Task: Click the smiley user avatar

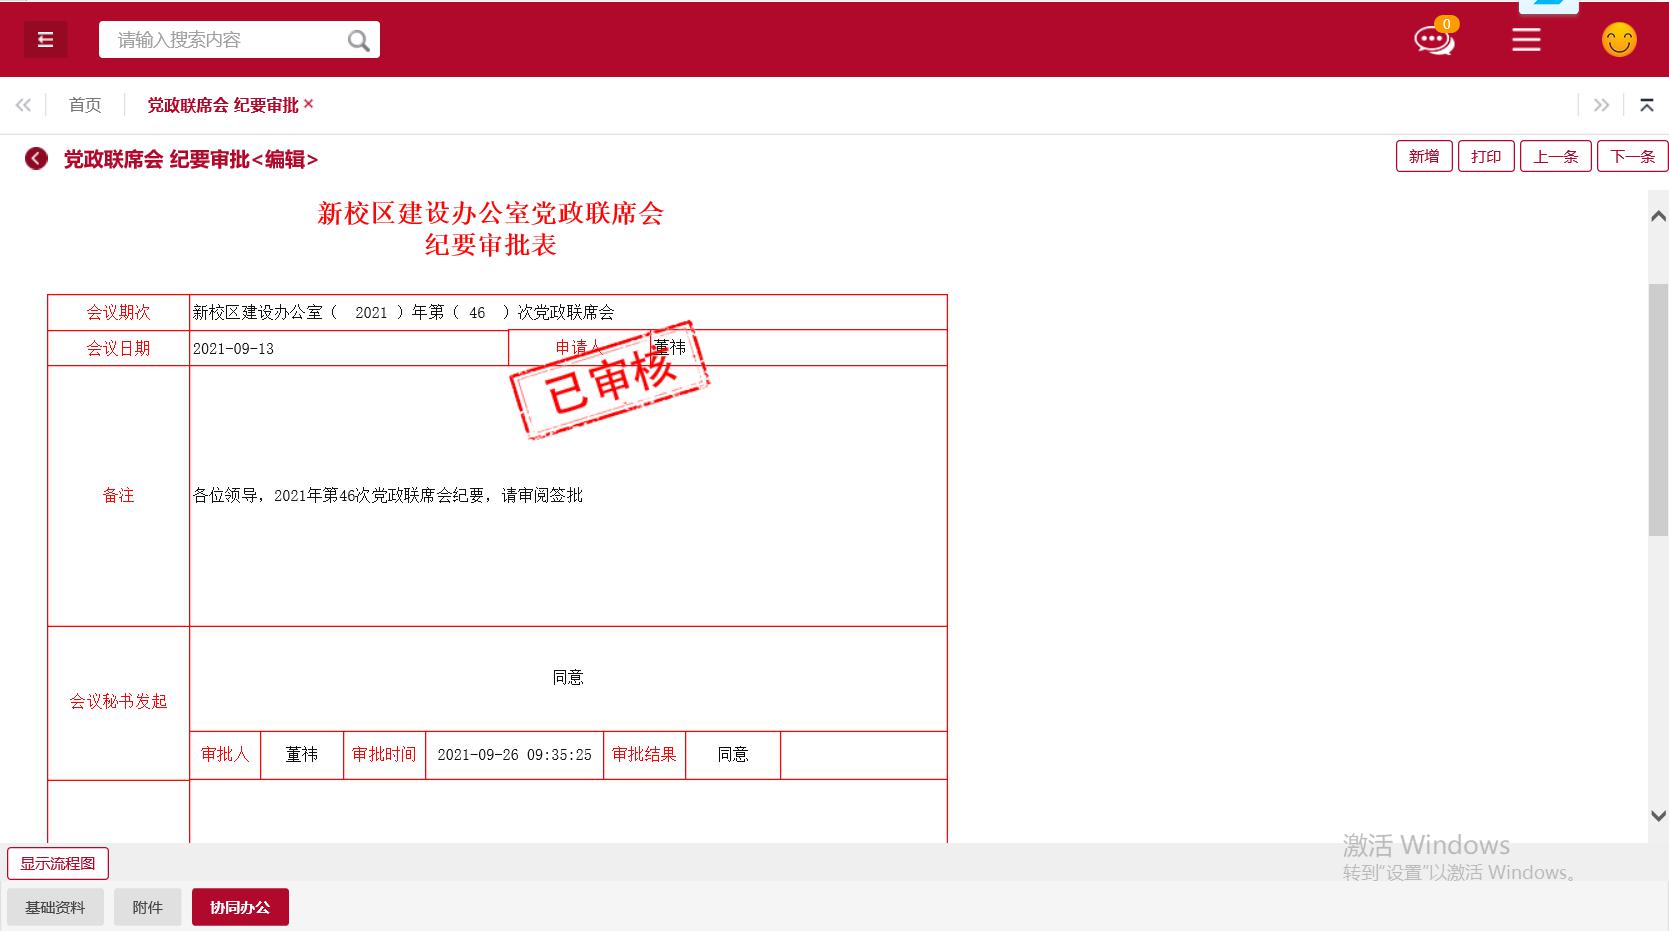Action: (1618, 40)
